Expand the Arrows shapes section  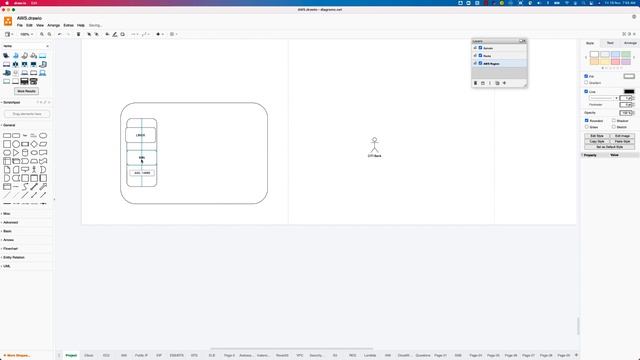pyautogui.click(x=8, y=240)
